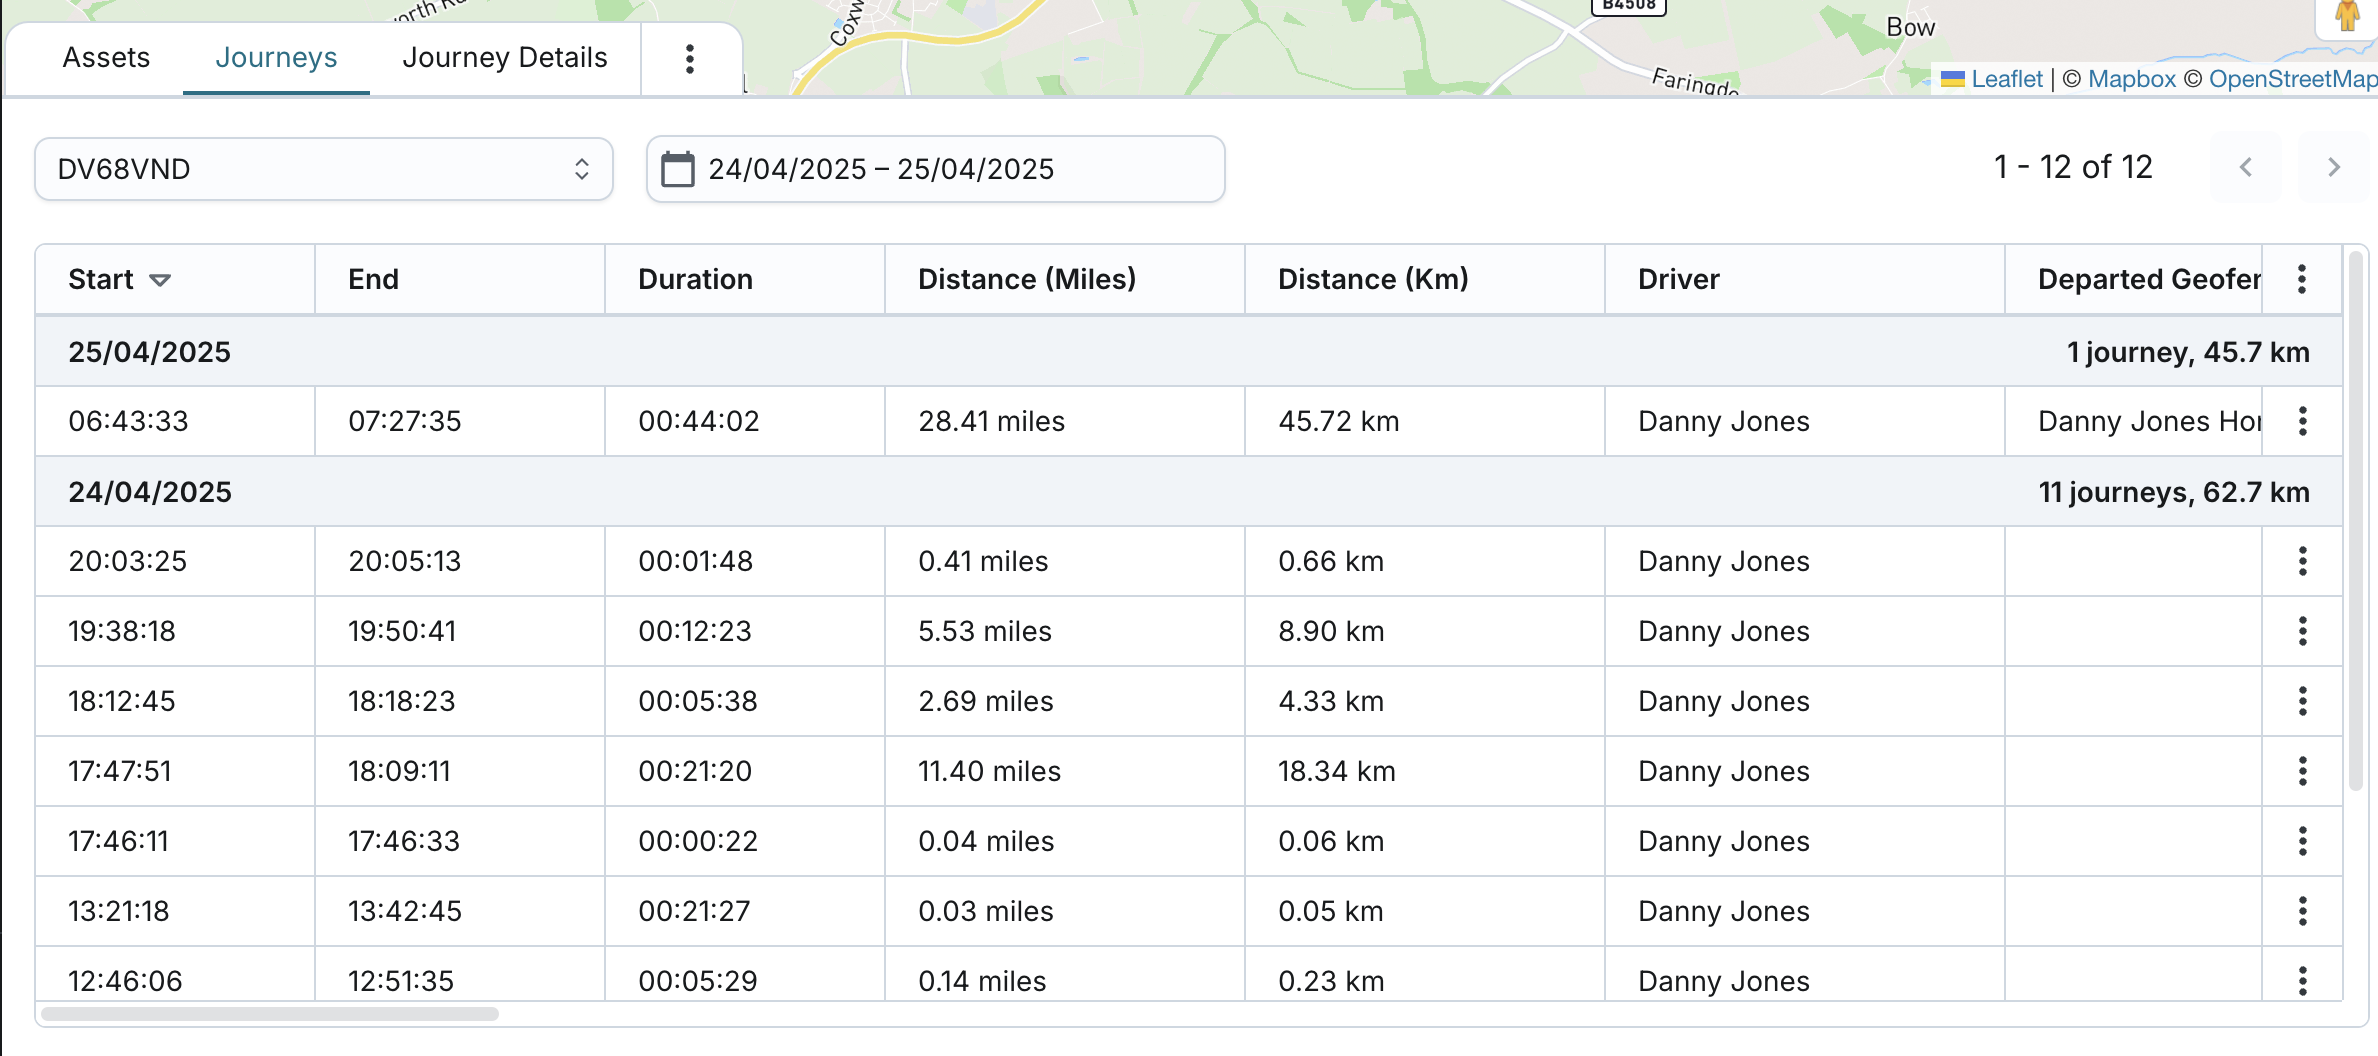Viewport: 2378px width, 1056px height.
Task: Open row menu for 17:47:51 journey
Action: tap(2302, 771)
